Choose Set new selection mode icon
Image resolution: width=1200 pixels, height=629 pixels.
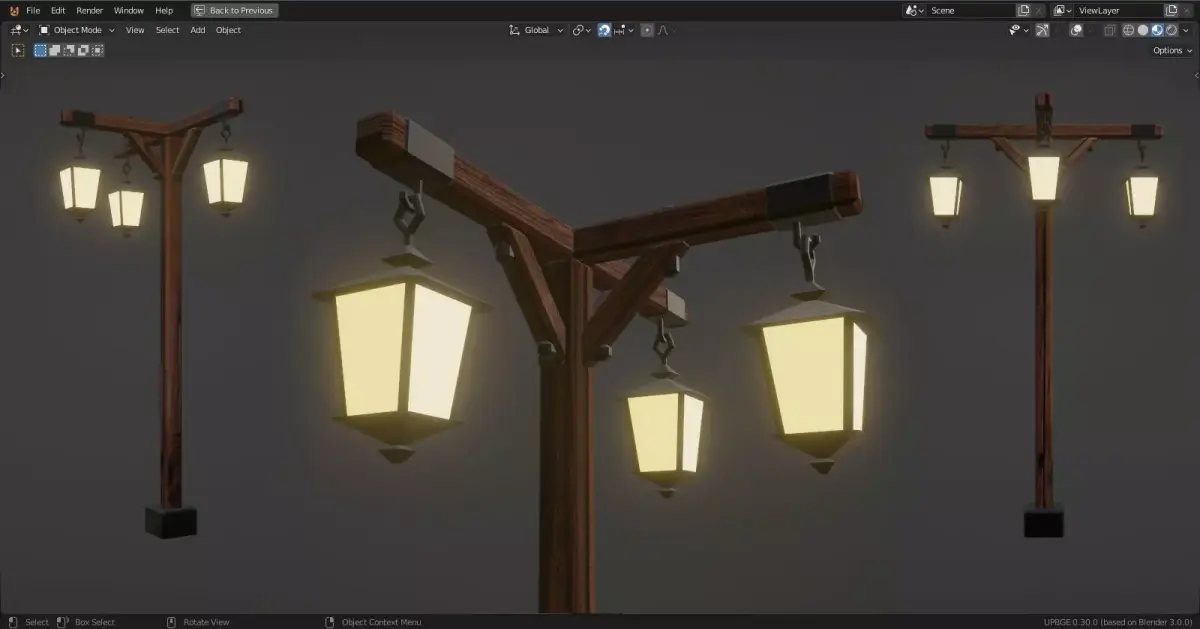[41, 50]
